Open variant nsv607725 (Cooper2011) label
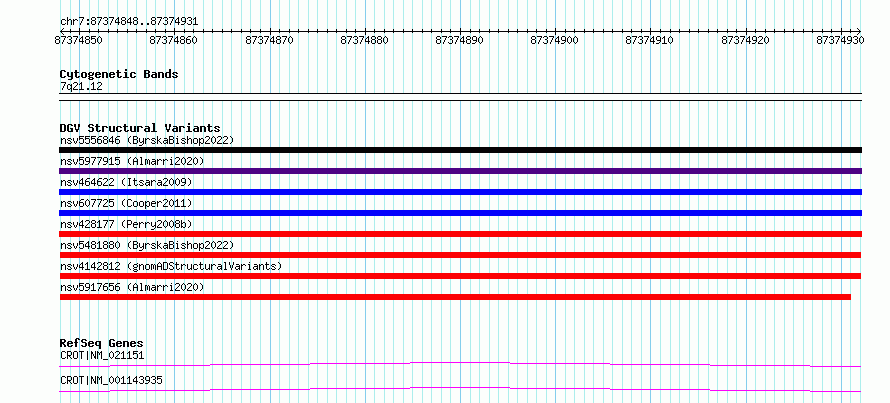The width and height of the screenshot is (890, 403). (x=126, y=203)
